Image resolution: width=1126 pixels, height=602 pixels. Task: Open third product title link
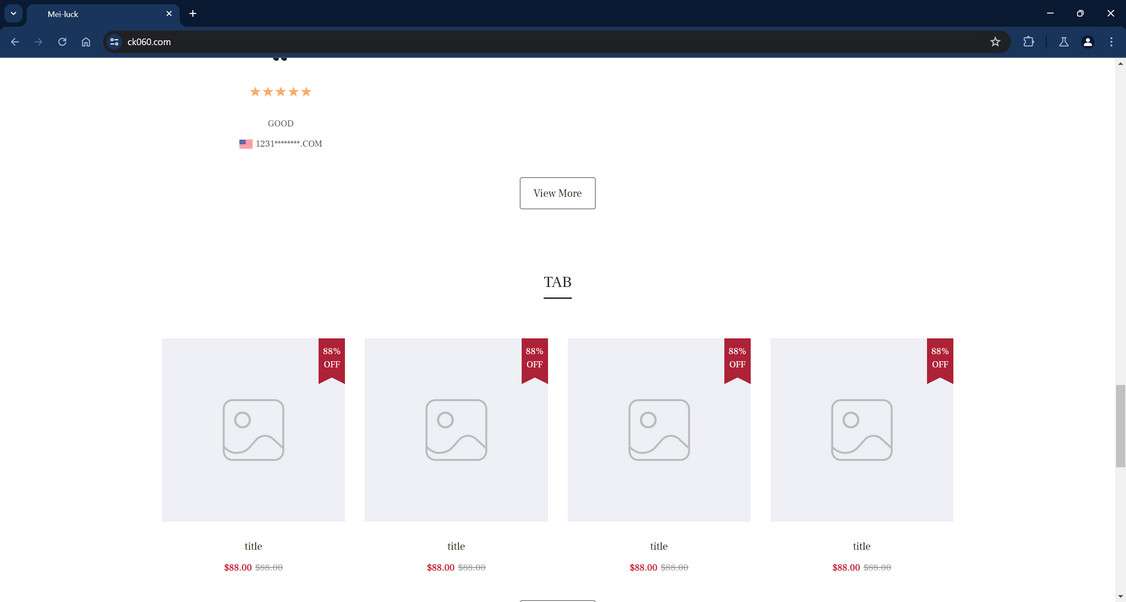tap(659, 546)
